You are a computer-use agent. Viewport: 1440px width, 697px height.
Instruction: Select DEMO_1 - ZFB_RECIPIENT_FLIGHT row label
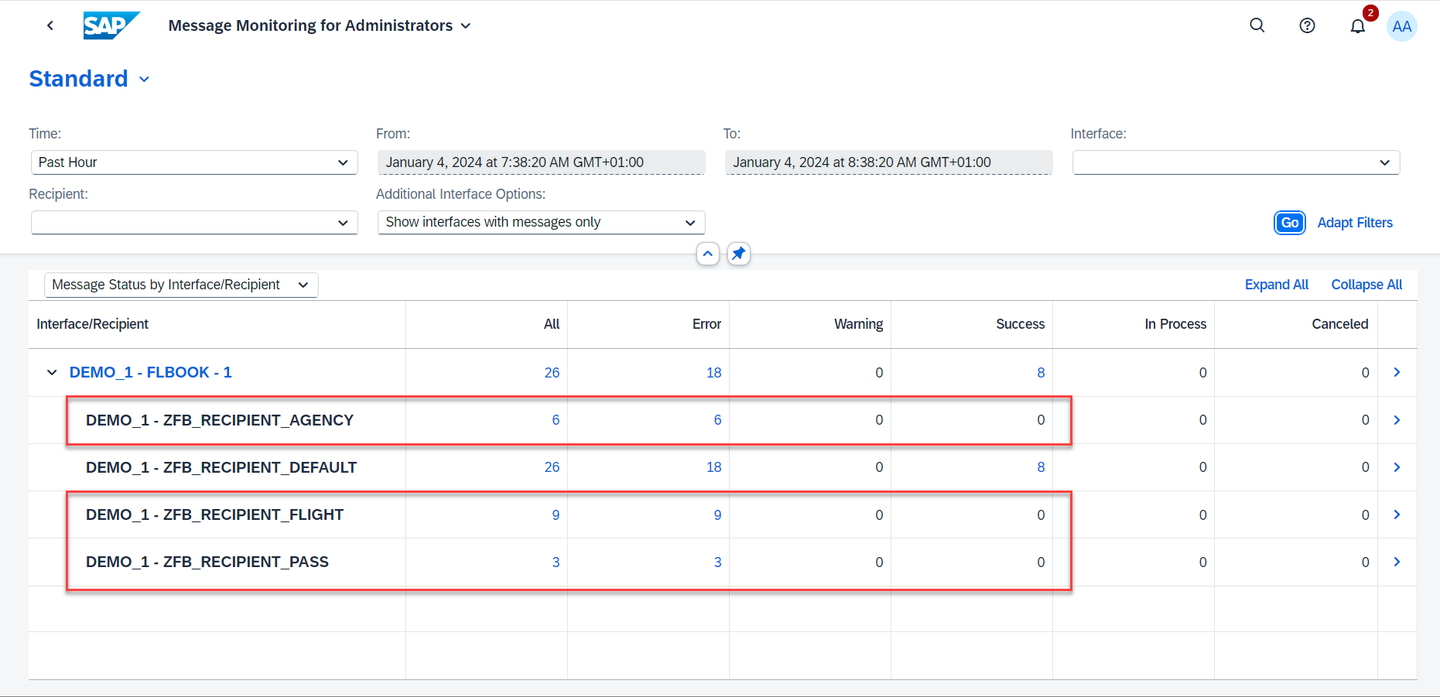pos(214,515)
